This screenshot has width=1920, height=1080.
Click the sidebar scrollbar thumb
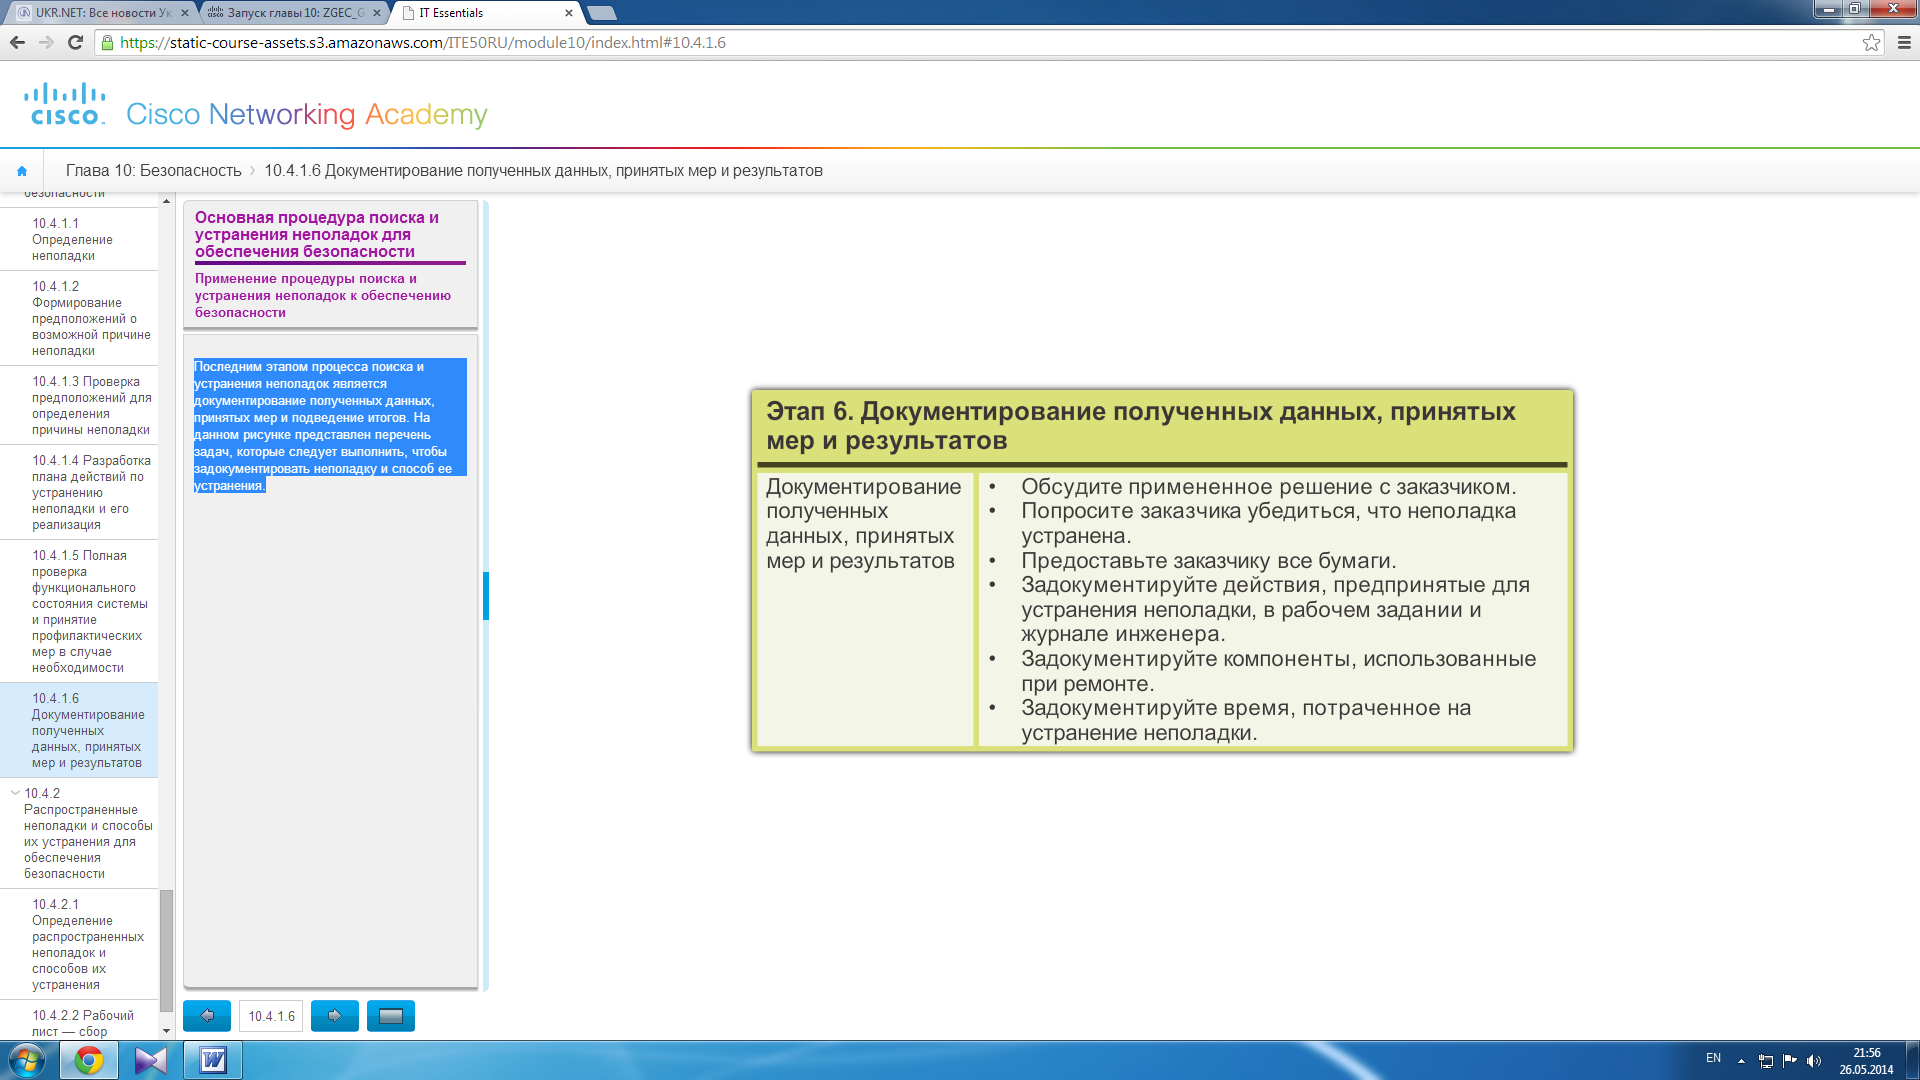(166, 952)
